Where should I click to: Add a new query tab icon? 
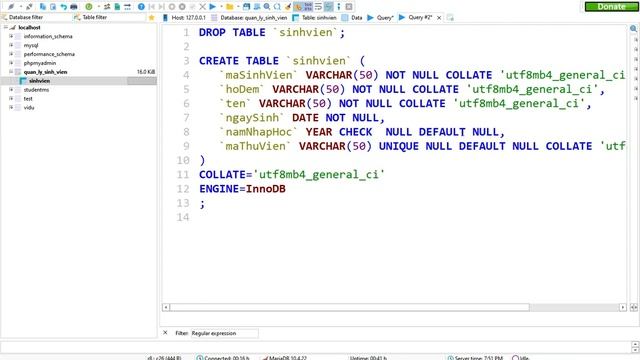[x=450, y=18]
